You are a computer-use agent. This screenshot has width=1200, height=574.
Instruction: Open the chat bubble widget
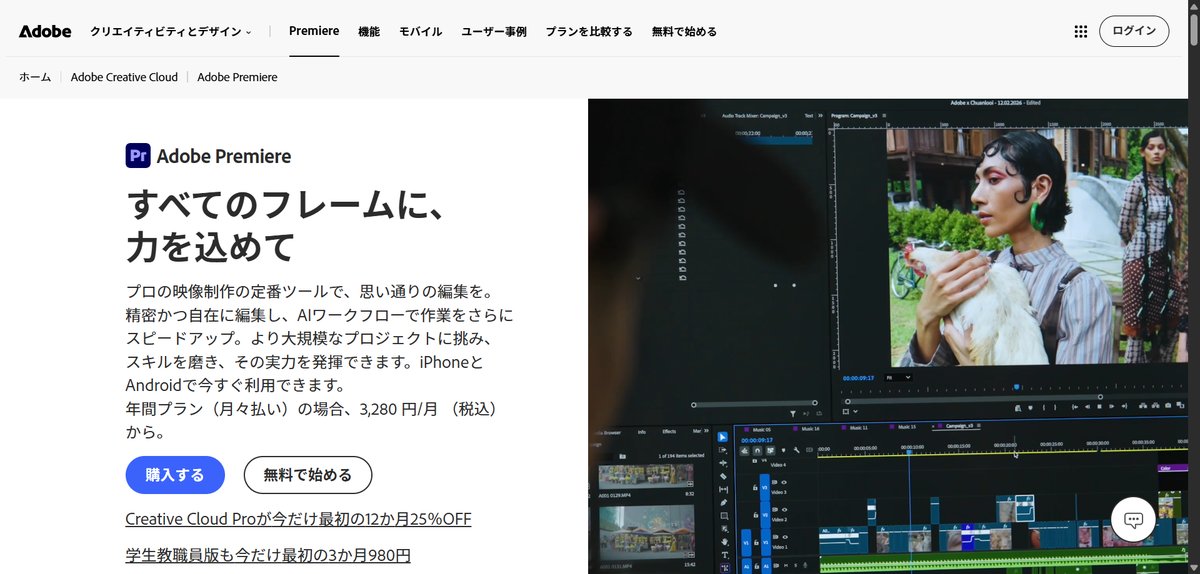(1133, 519)
